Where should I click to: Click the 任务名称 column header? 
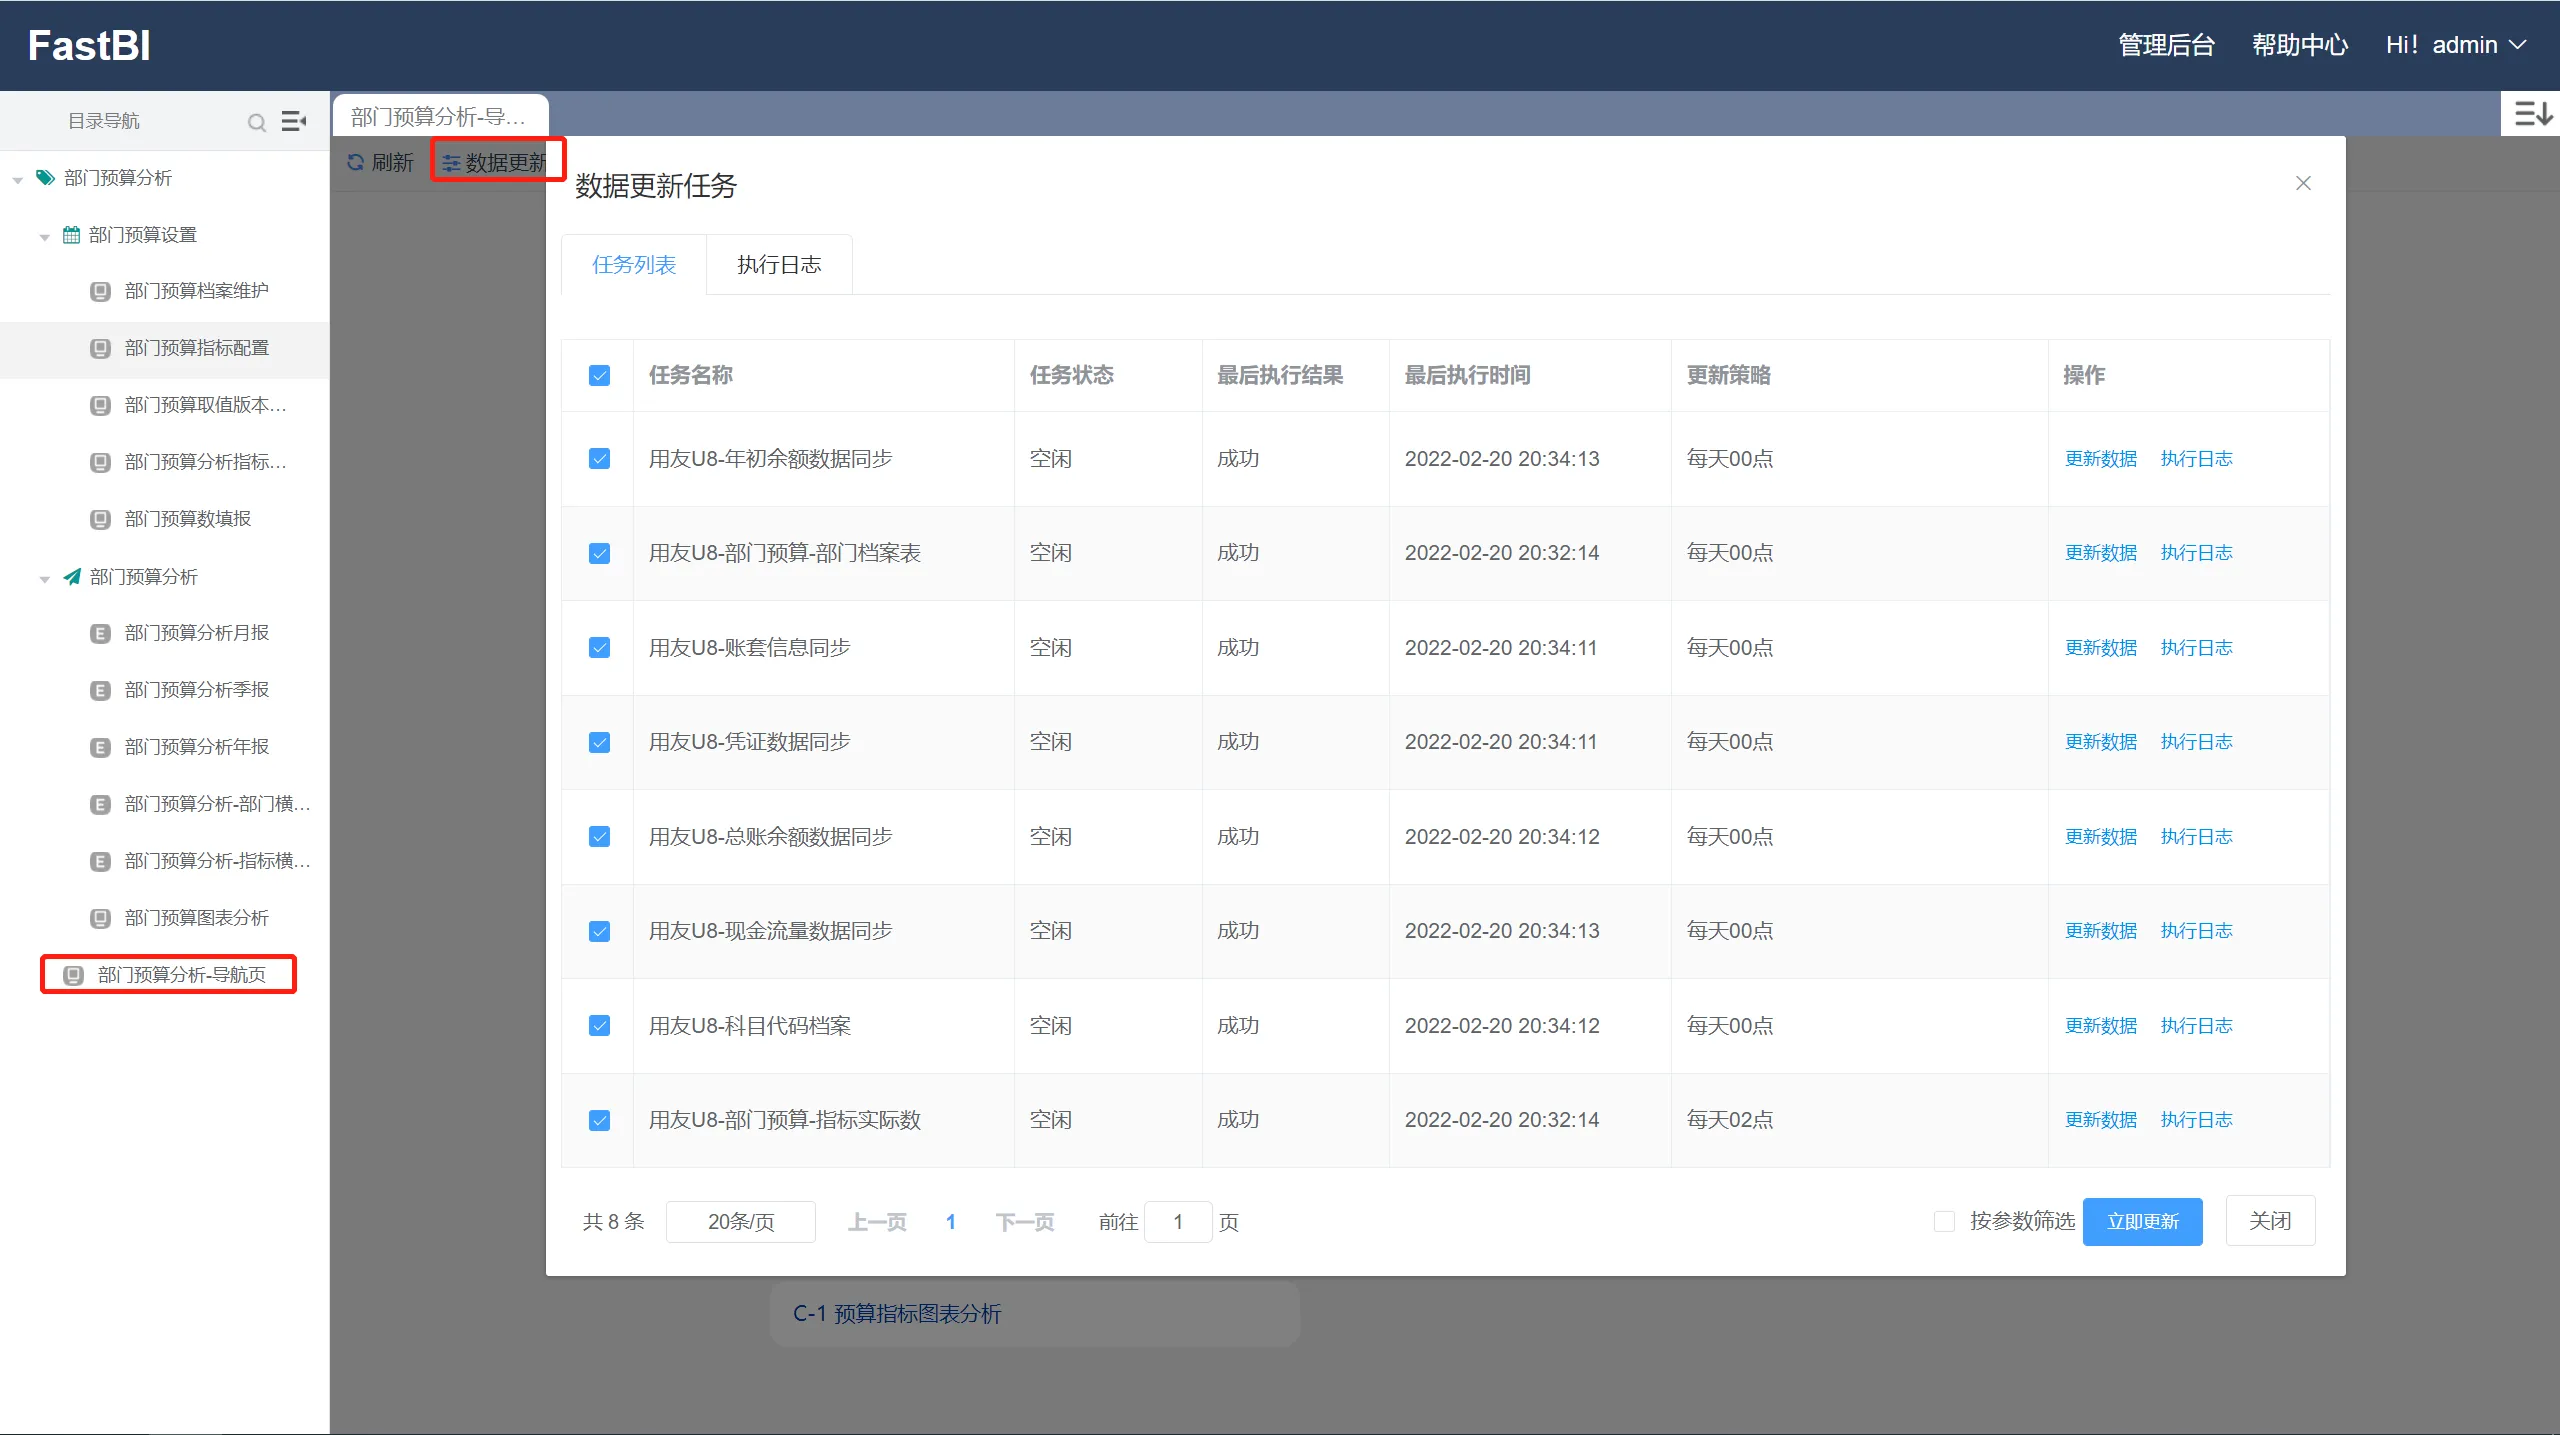[x=690, y=375]
